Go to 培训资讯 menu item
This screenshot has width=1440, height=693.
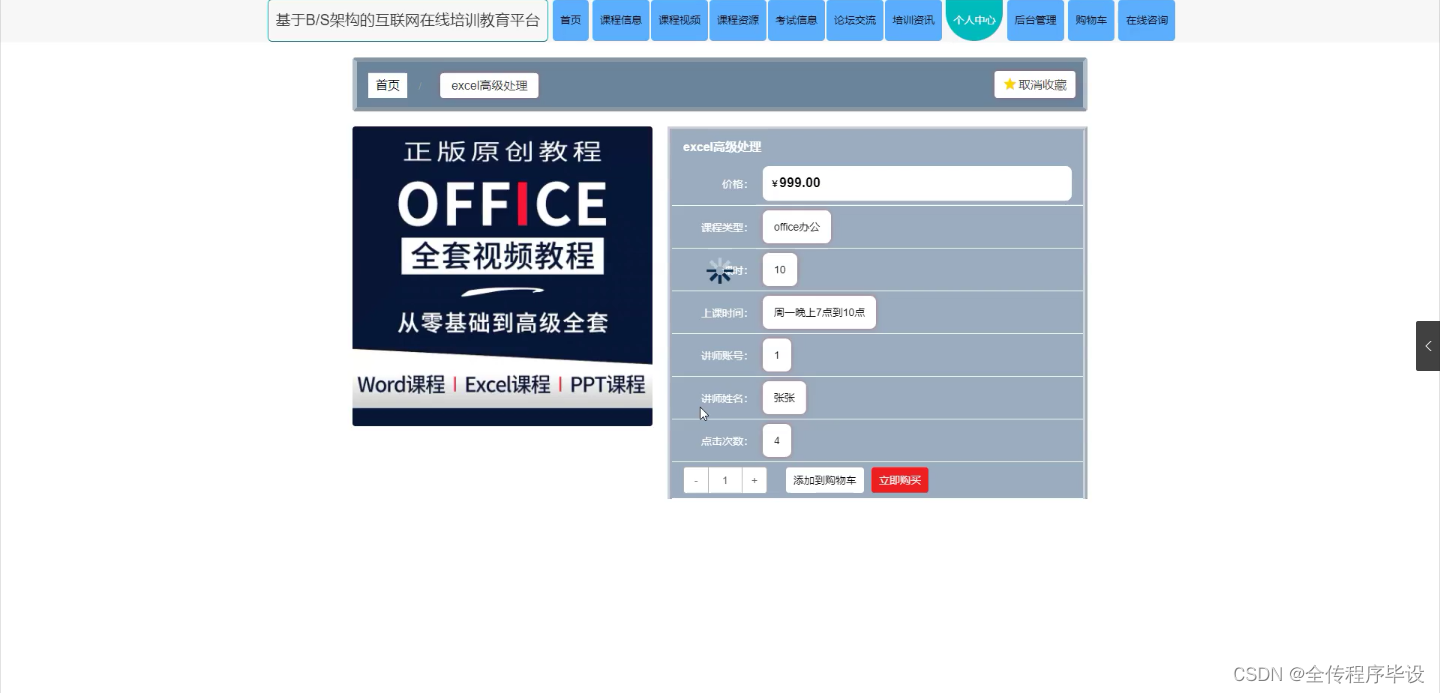tap(913, 20)
